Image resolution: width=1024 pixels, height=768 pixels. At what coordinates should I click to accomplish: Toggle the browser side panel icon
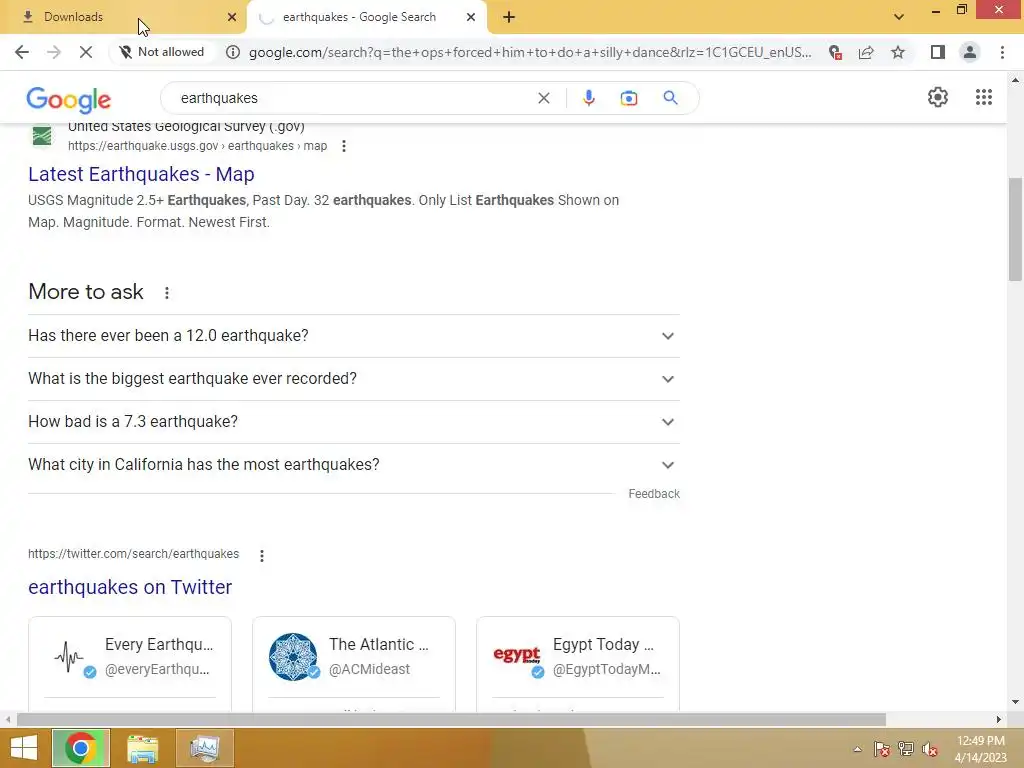click(x=938, y=52)
